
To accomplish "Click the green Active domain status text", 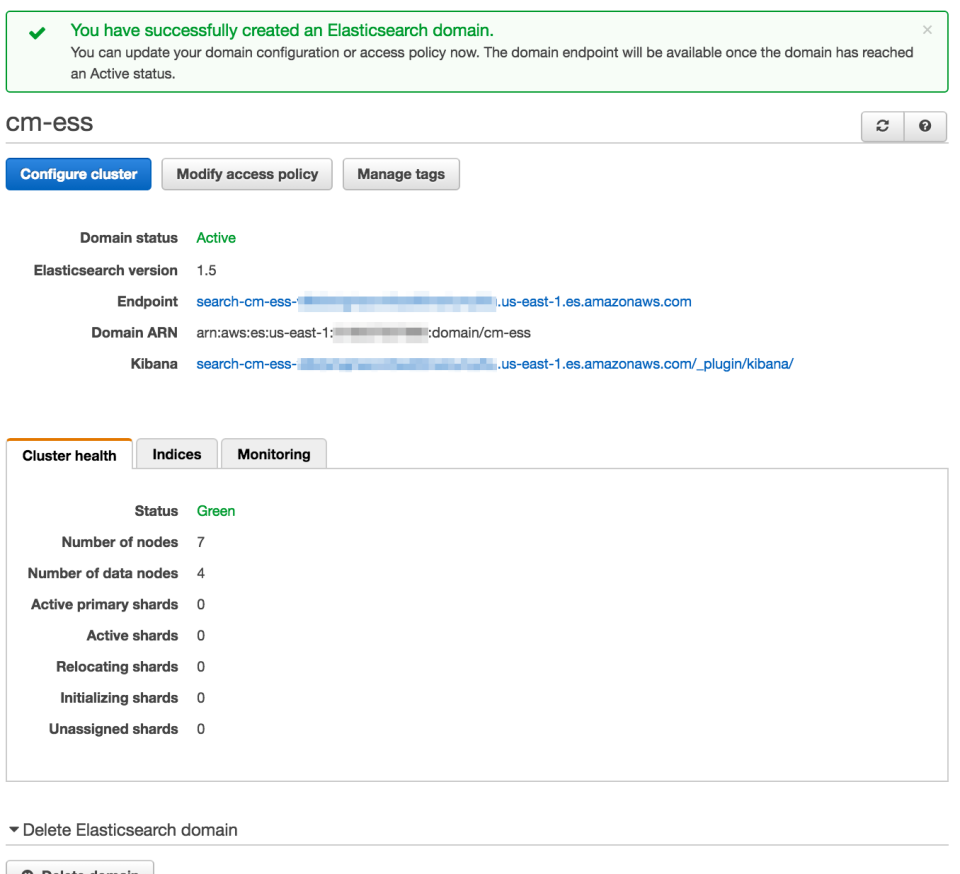I will [216, 238].
